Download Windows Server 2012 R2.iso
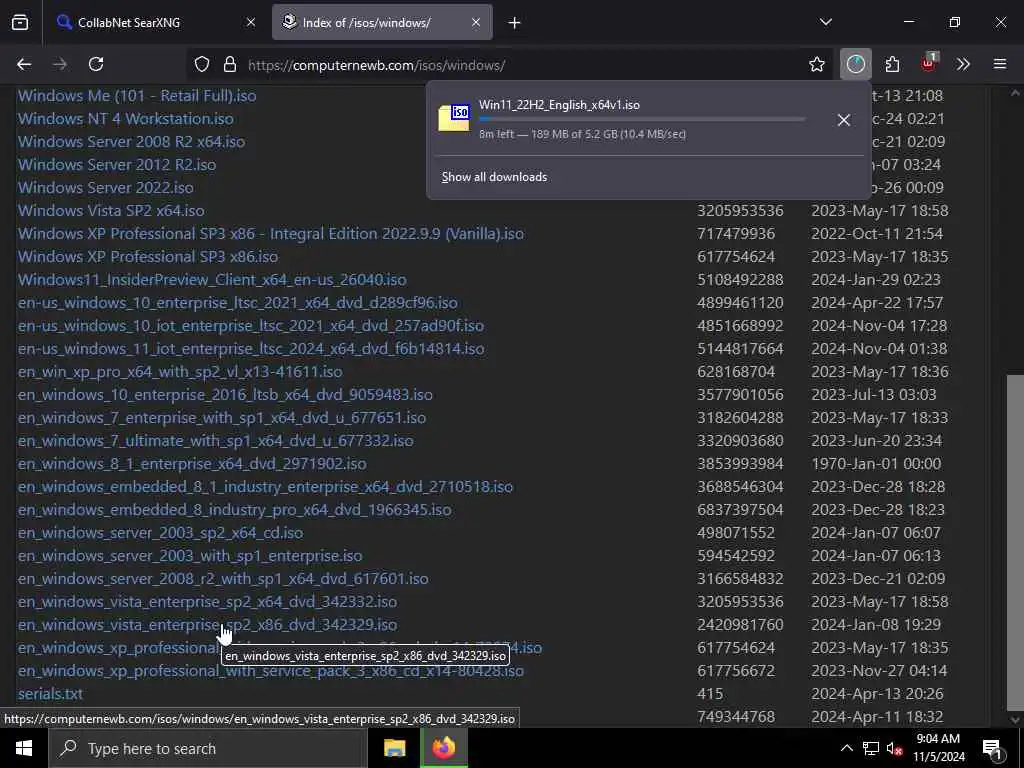The image size is (1024, 768). pos(117,165)
